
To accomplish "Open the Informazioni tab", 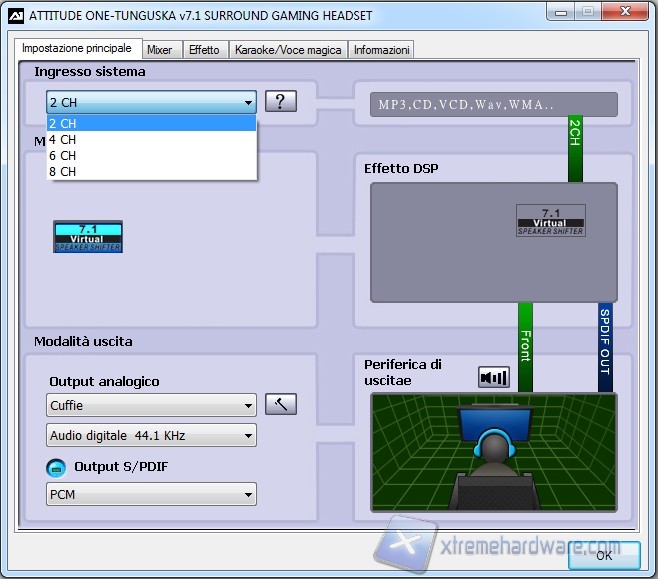I will (381, 50).
